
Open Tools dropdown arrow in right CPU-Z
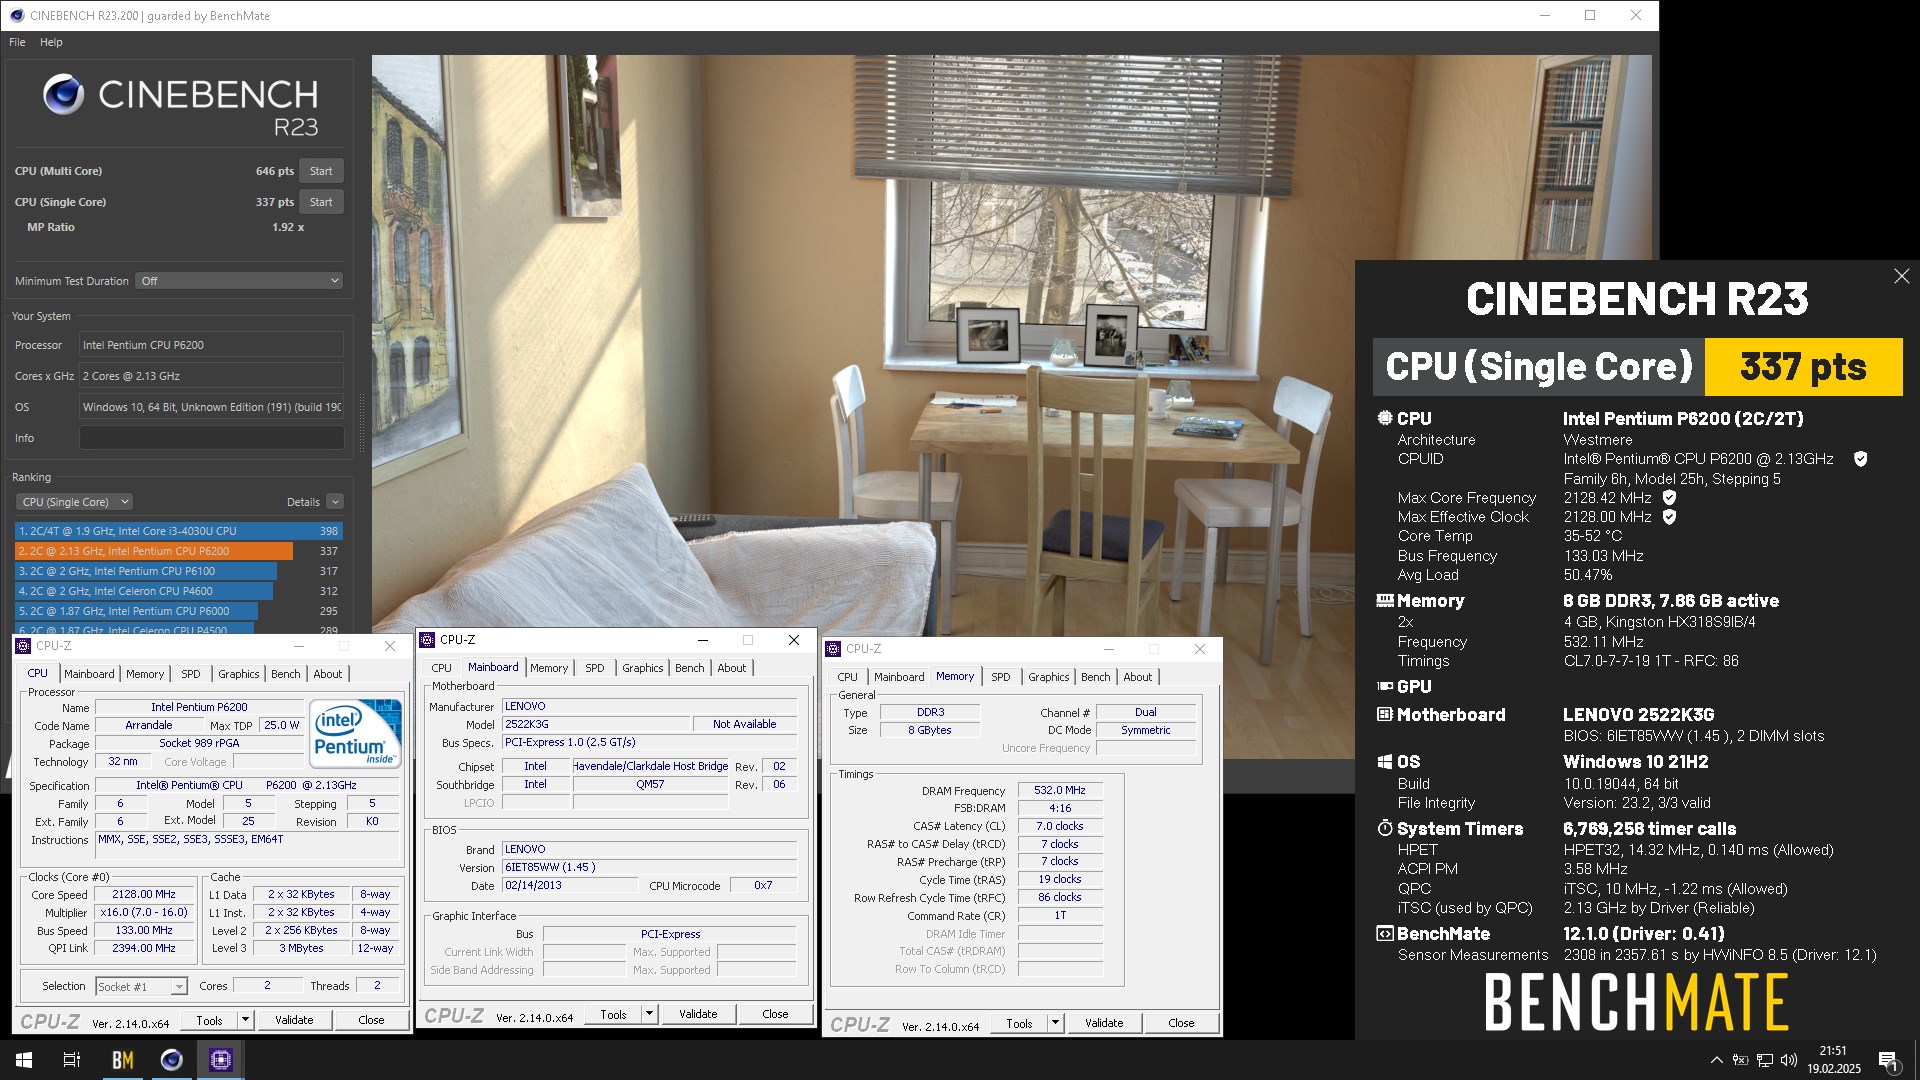coord(1055,1023)
